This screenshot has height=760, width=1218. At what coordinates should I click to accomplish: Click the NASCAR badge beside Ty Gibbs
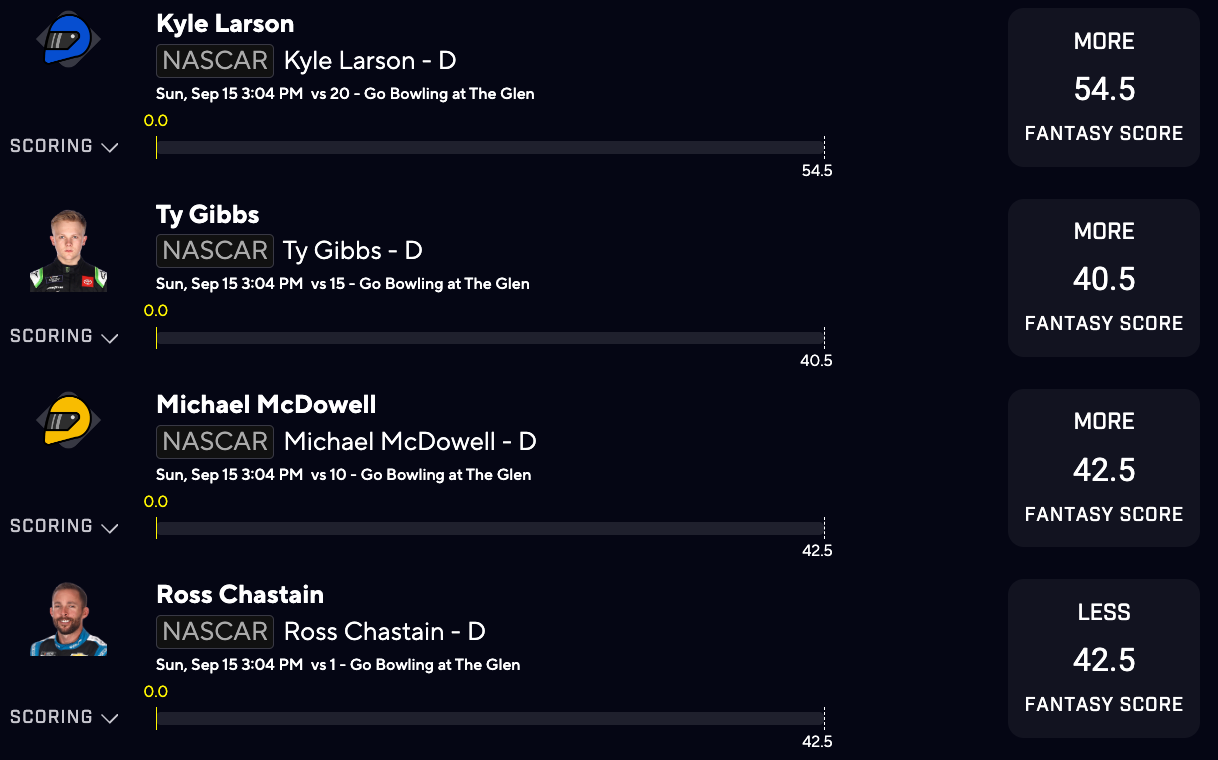pos(215,250)
